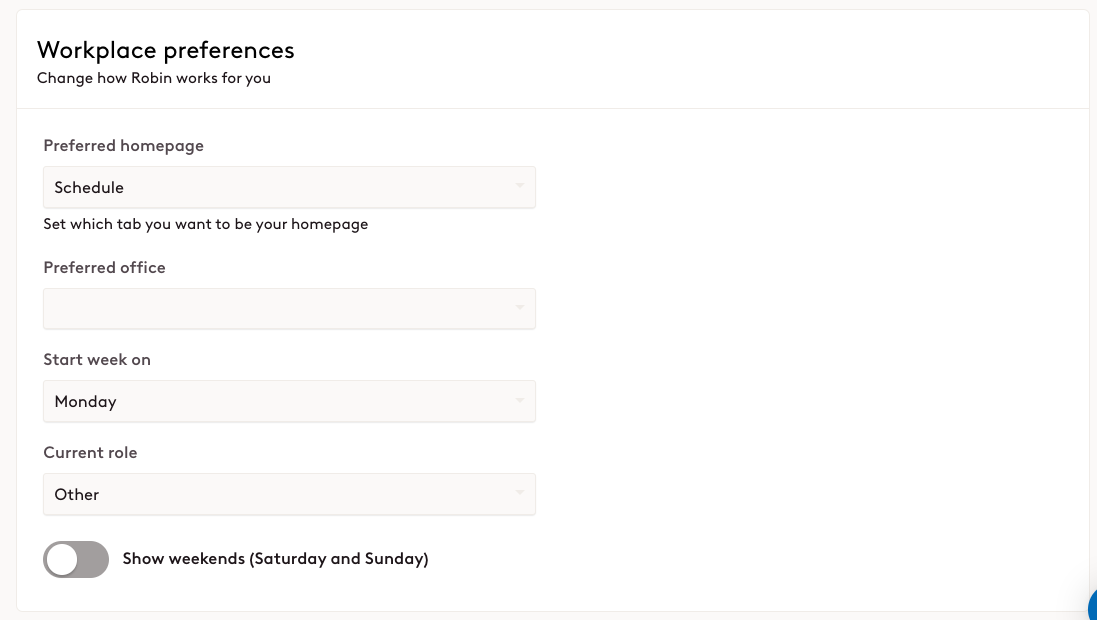Select the Schedule value text in homepage field
The width and height of the screenshot is (1097, 620).
coord(89,188)
